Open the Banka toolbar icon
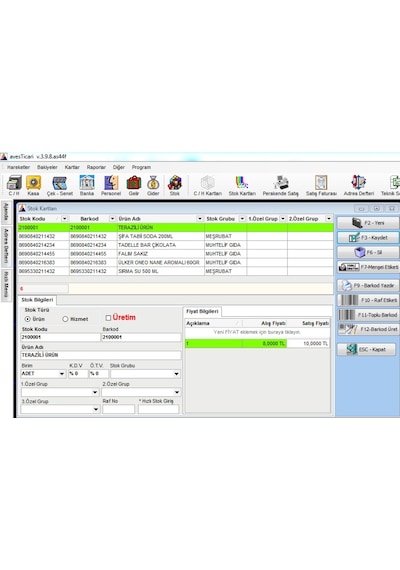Viewport: 400px width, 570px height. (87, 183)
